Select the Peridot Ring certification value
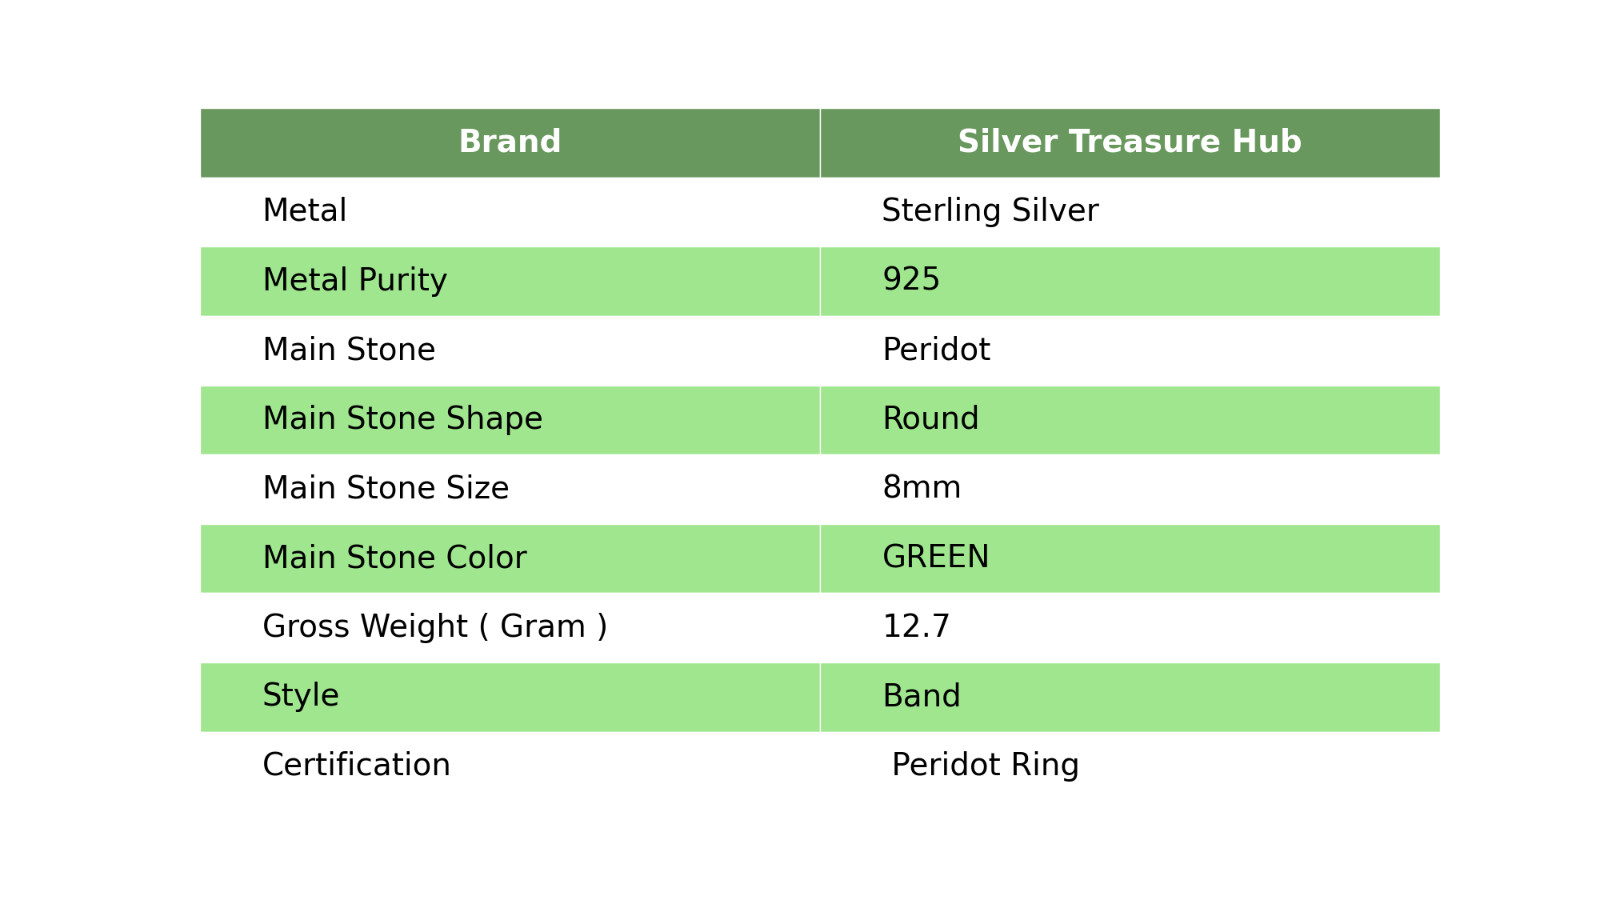 tap(985, 765)
